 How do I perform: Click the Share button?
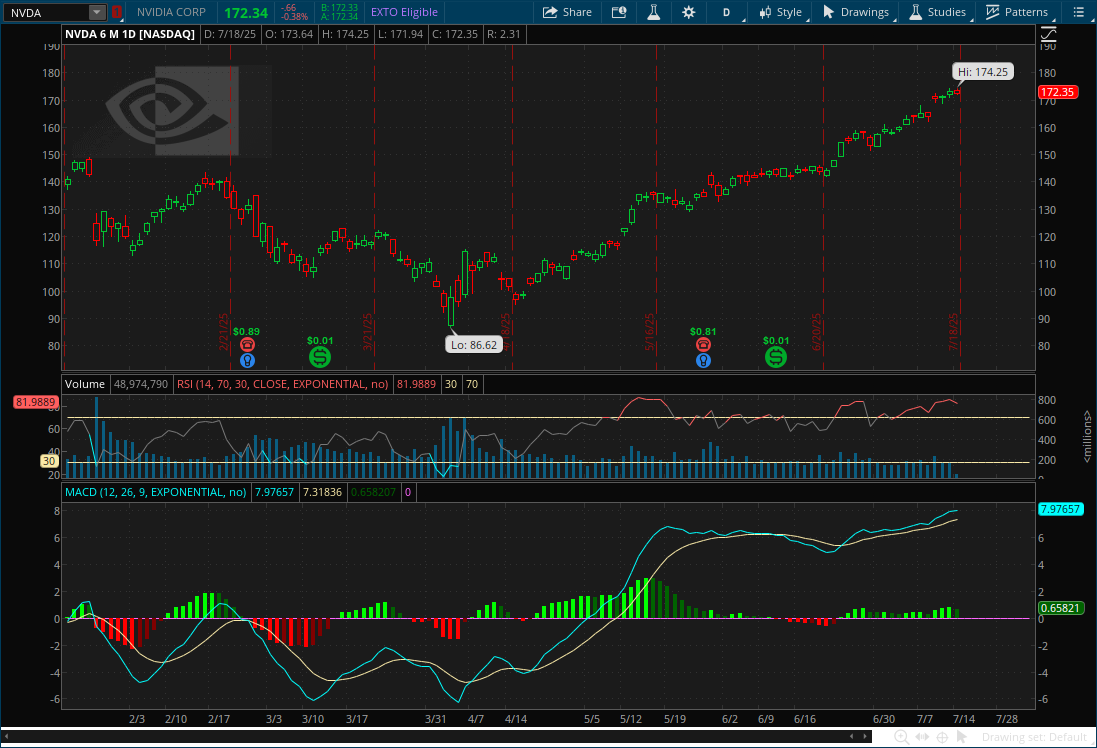coord(567,12)
